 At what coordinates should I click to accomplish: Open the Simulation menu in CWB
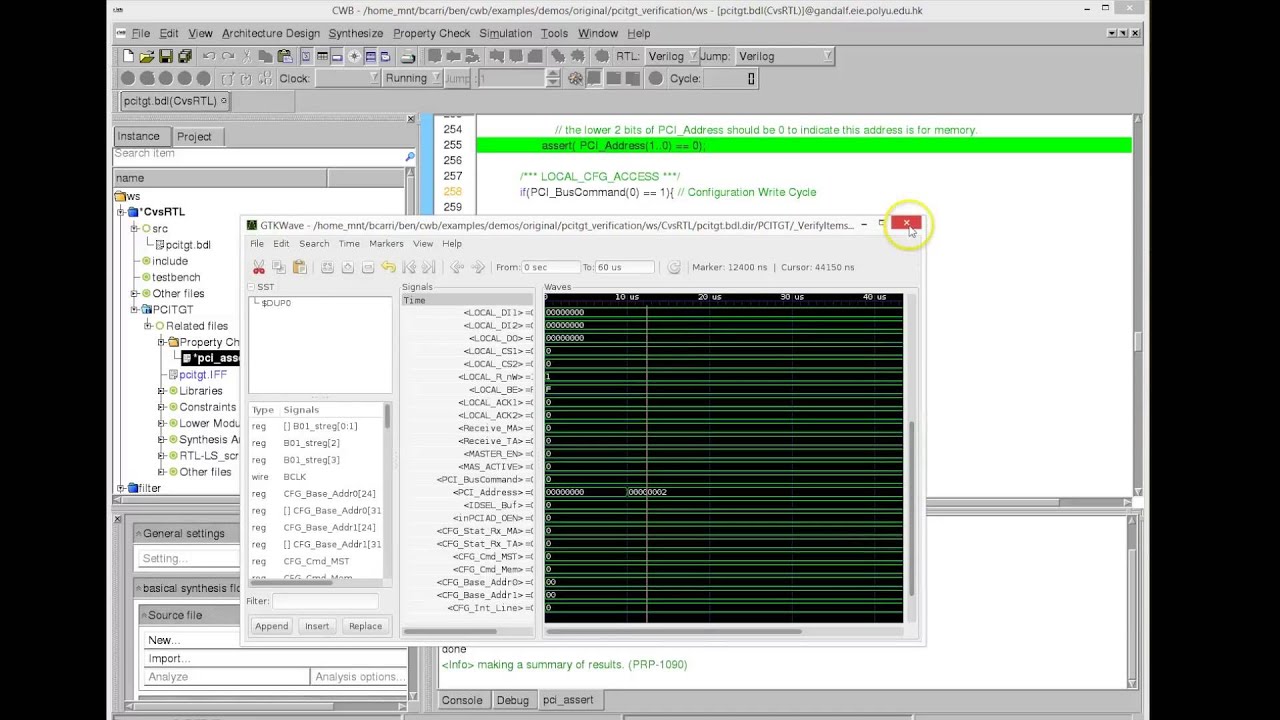pyautogui.click(x=505, y=33)
